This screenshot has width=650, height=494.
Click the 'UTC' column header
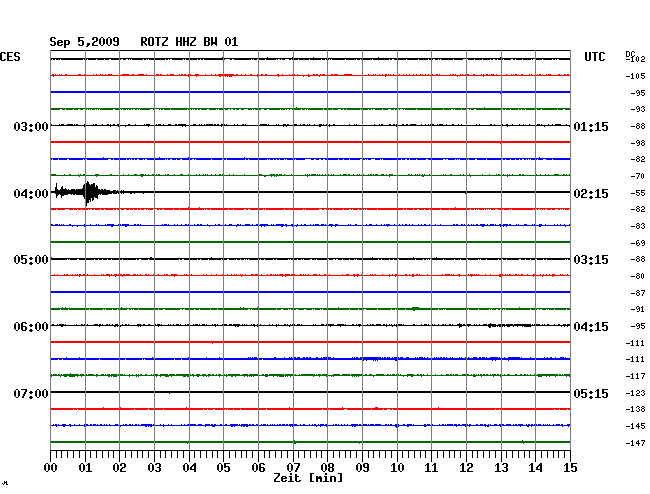(594, 57)
